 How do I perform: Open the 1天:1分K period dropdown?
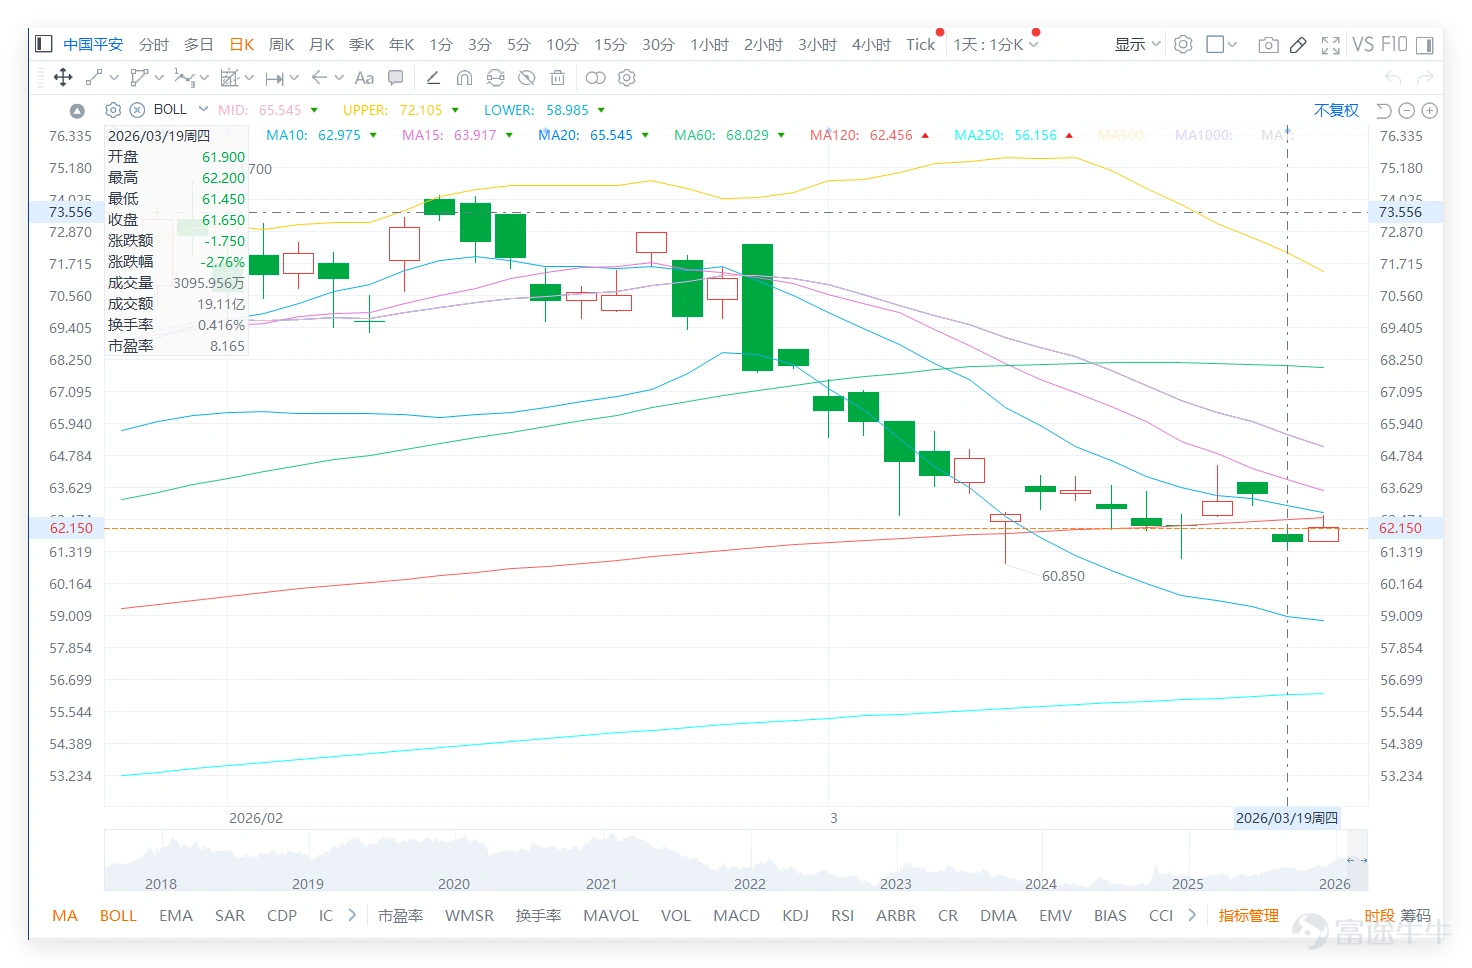tap(996, 45)
